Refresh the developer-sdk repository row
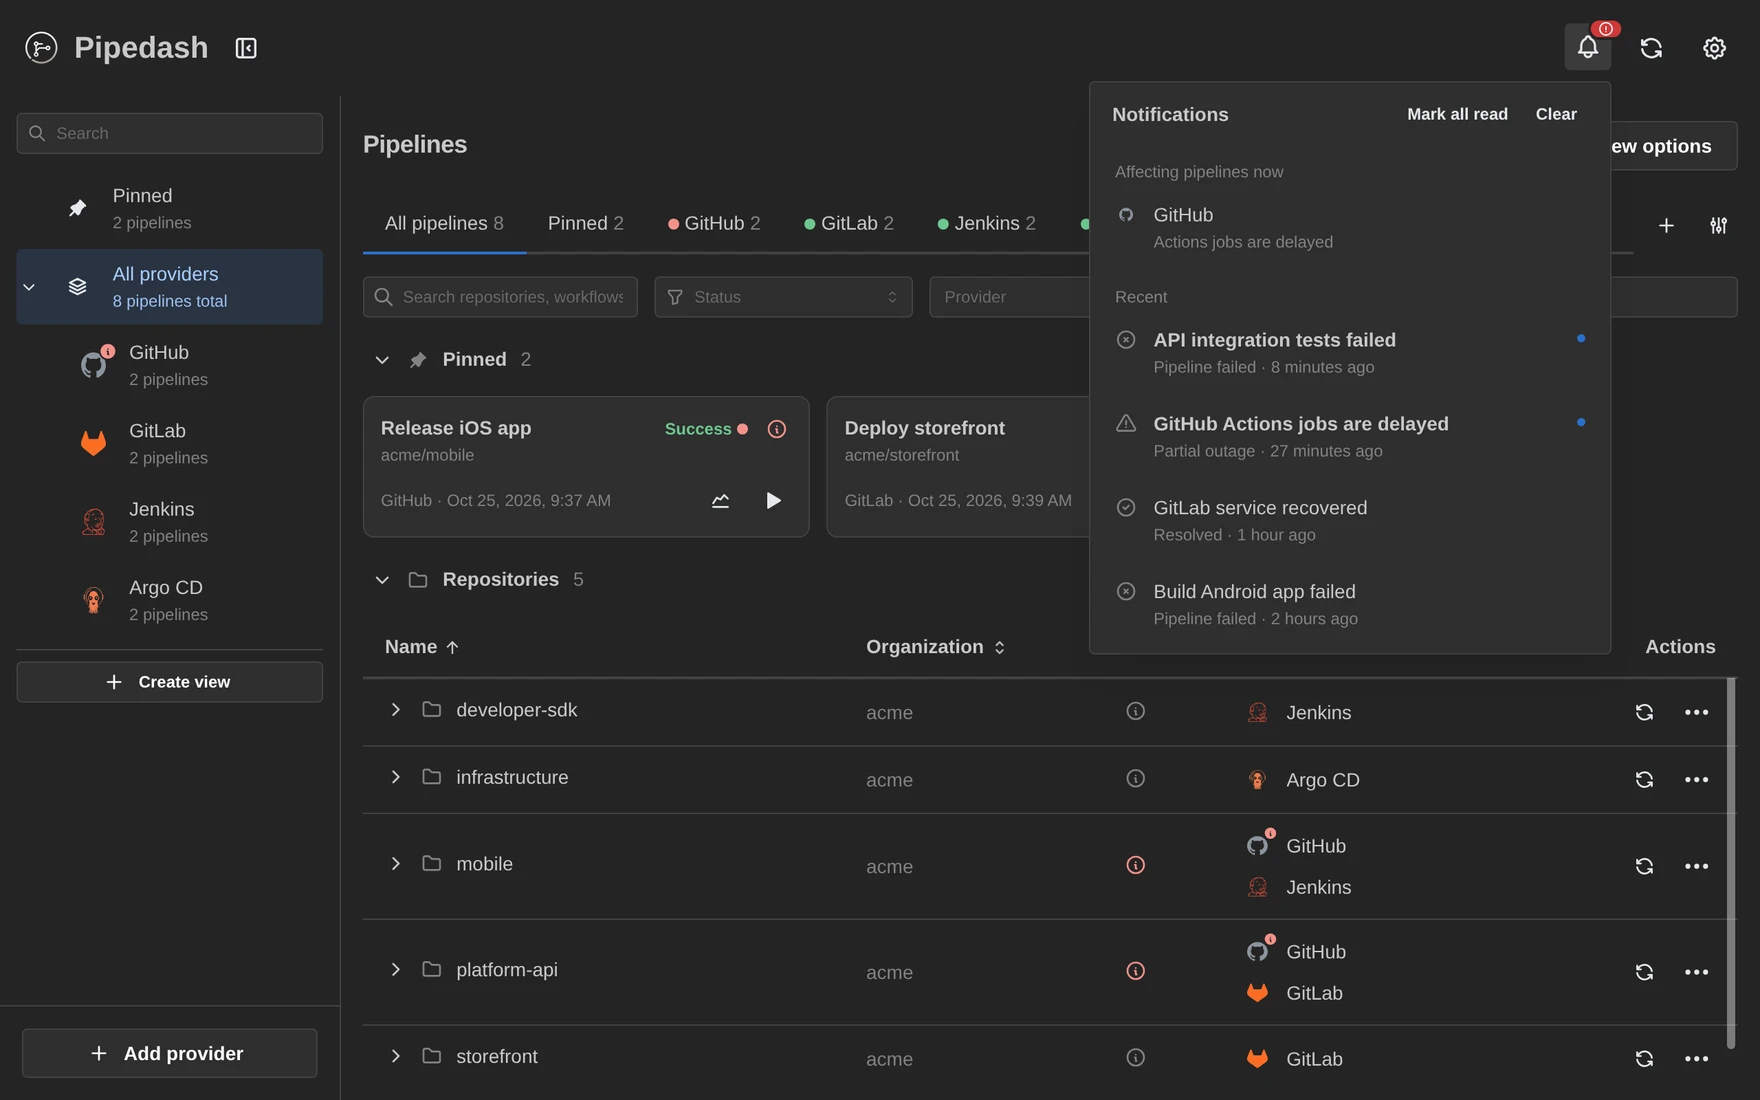 [1644, 712]
